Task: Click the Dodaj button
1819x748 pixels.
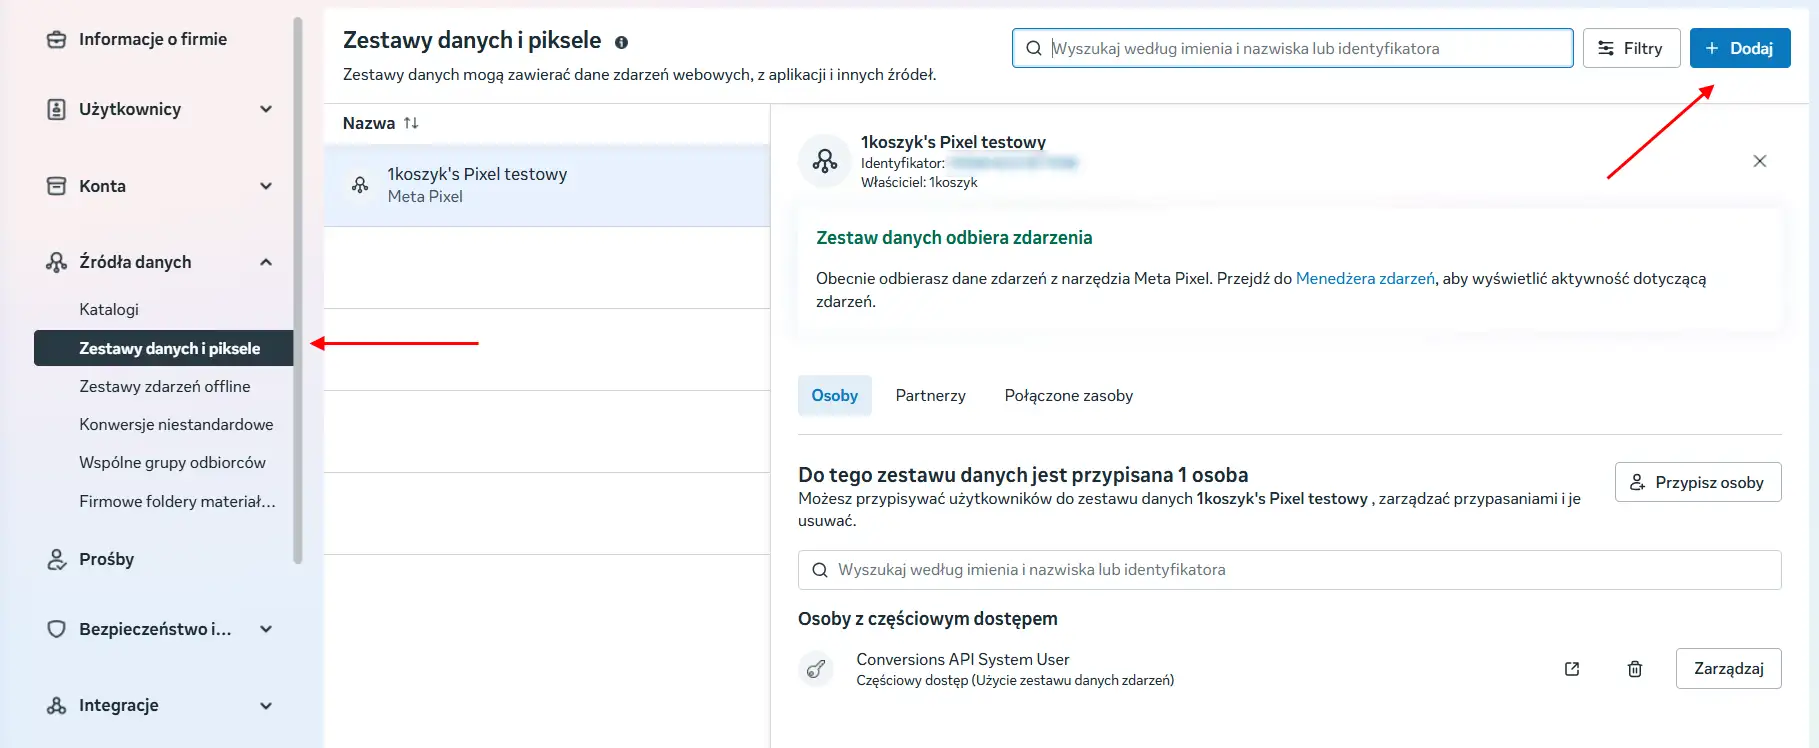Action: (x=1740, y=48)
